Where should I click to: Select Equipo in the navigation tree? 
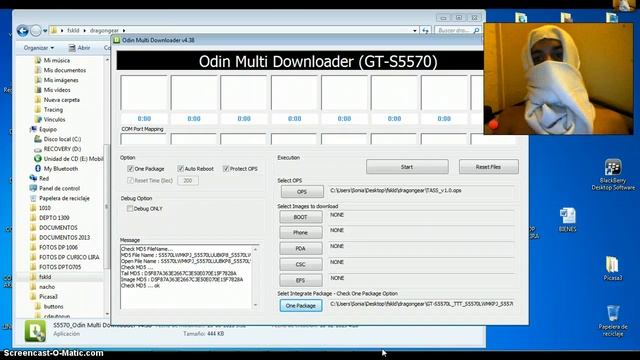point(48,129)
